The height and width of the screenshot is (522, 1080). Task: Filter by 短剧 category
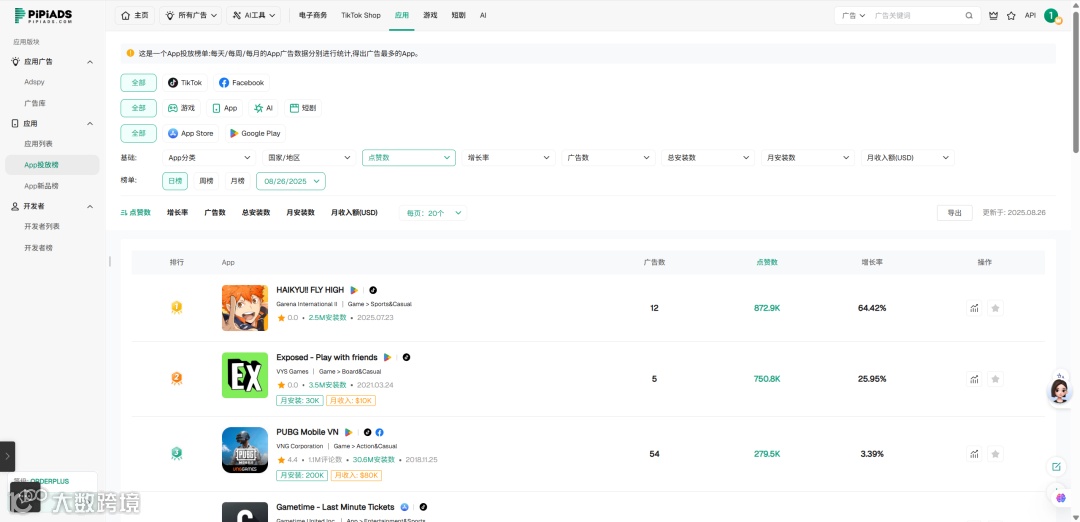click(x=302, y=108)
